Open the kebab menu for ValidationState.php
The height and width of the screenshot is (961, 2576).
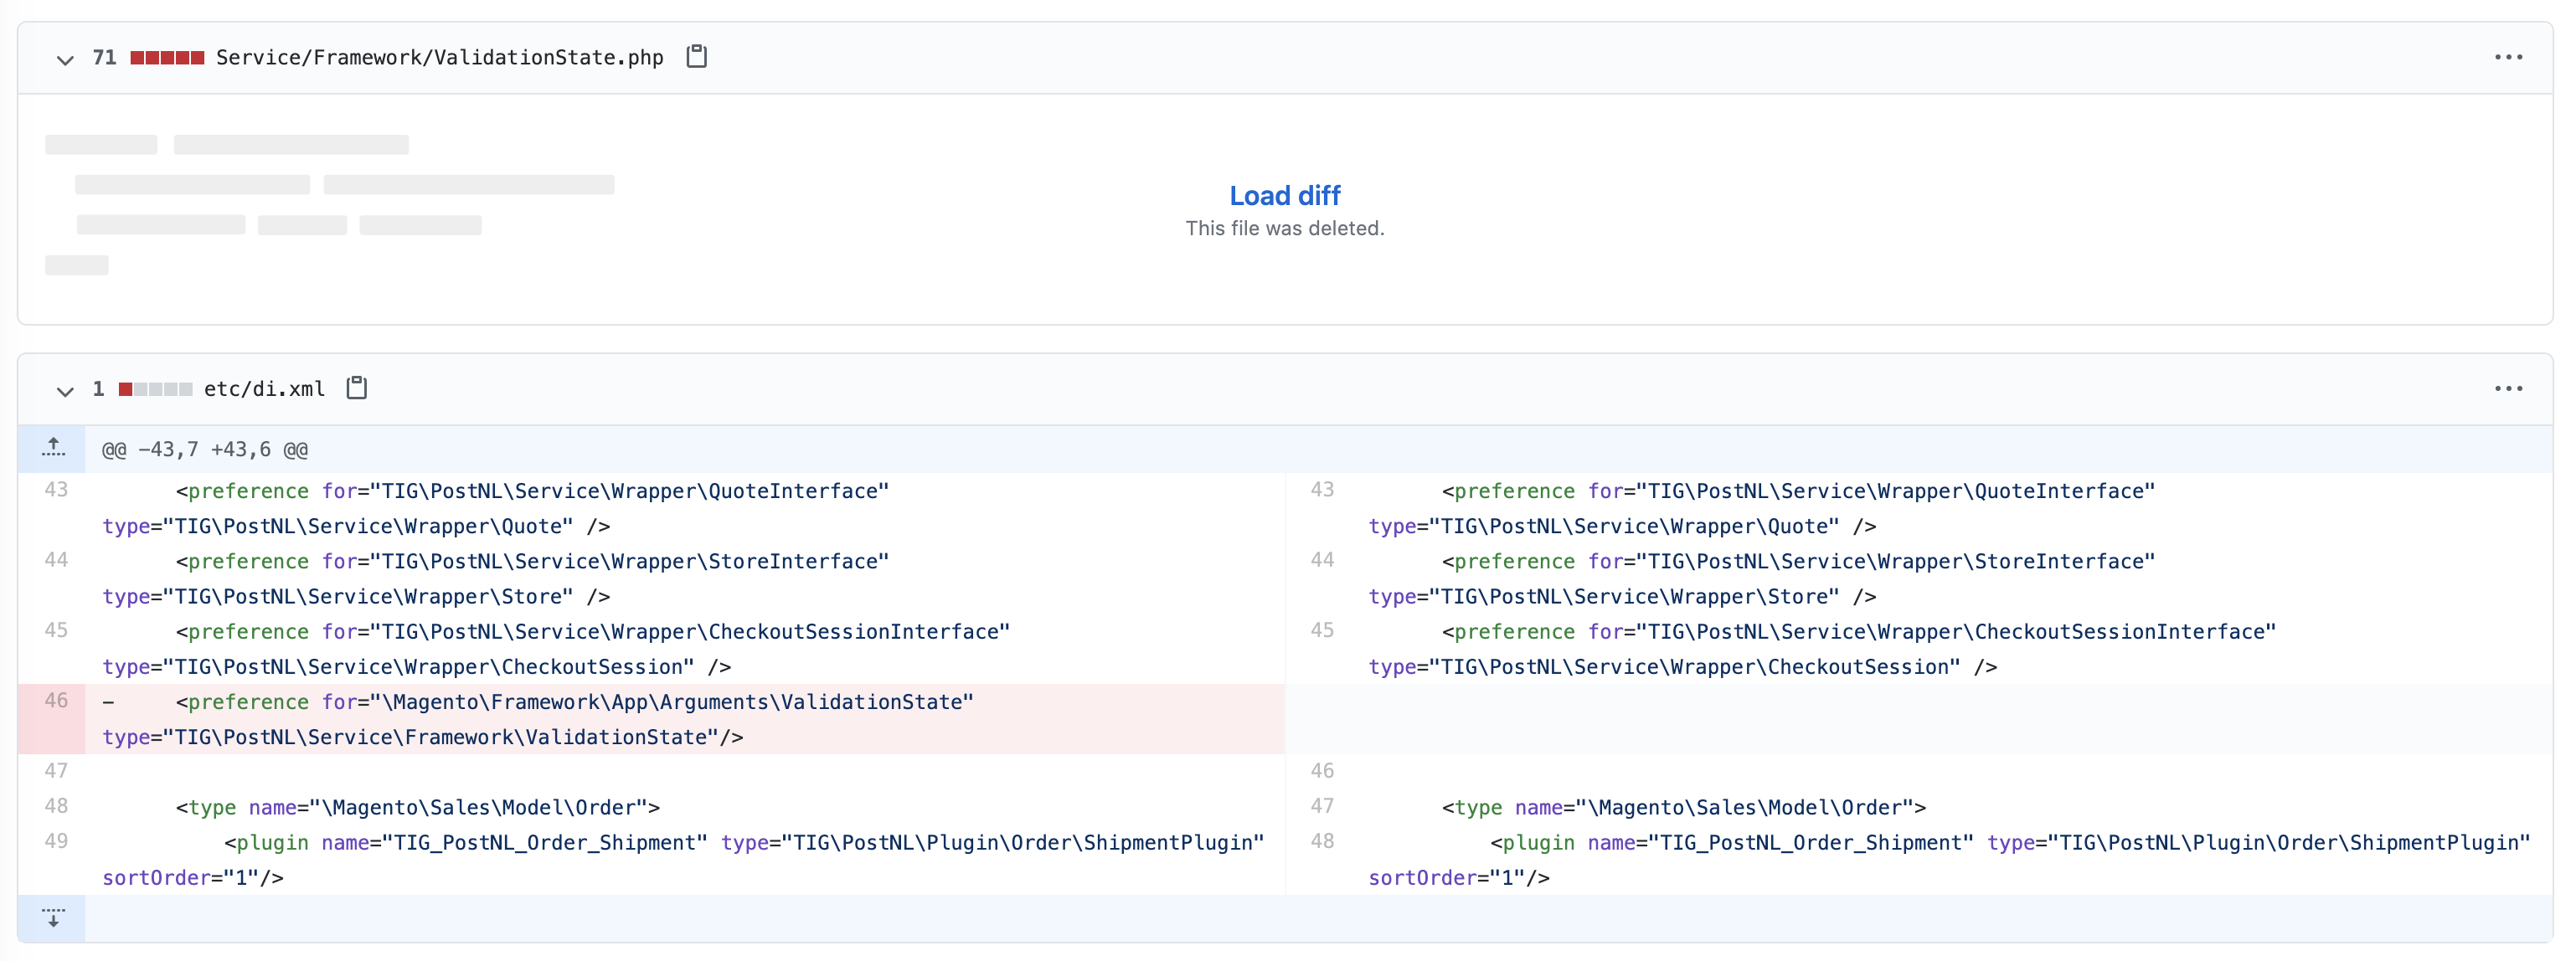tap(2510, 57)
